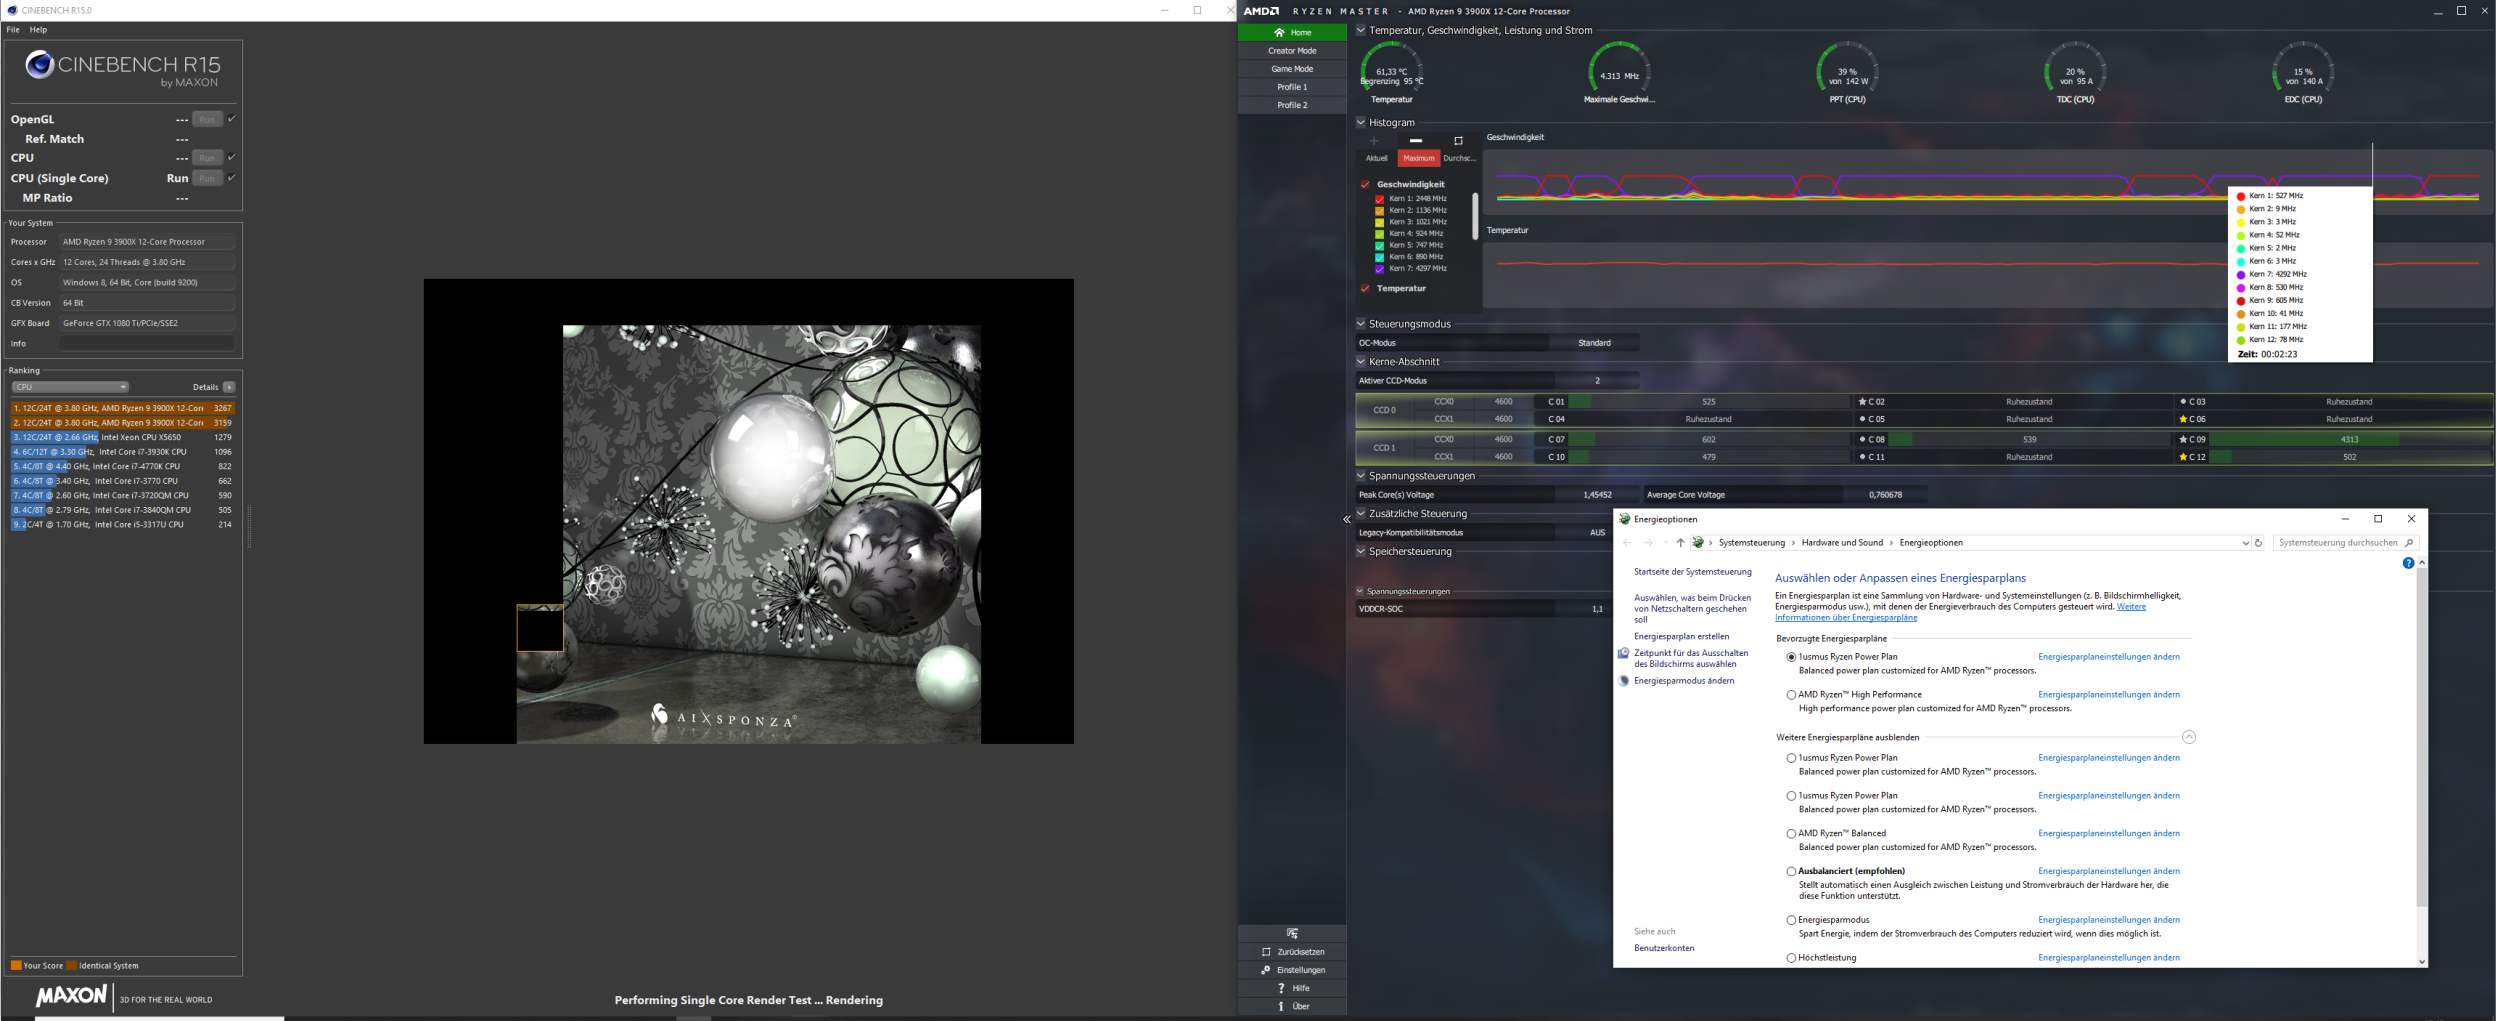Collapse the Zusätzliche Steuerung section
This screenshot has width=2496, height=1021.
pyautogui.click(x=1361, y=514)
